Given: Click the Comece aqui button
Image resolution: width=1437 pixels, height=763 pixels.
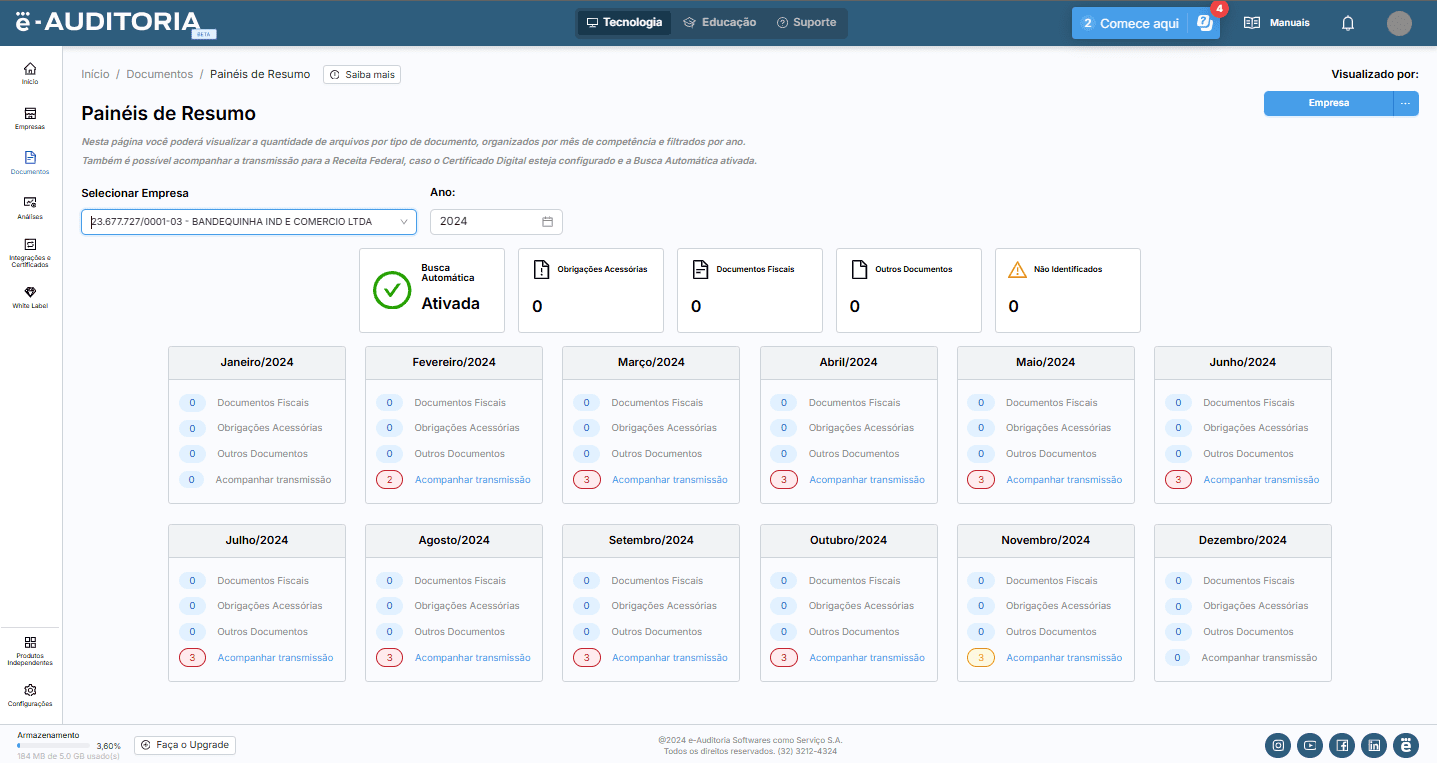Looking at the screenshot, I should point(1130,23).
